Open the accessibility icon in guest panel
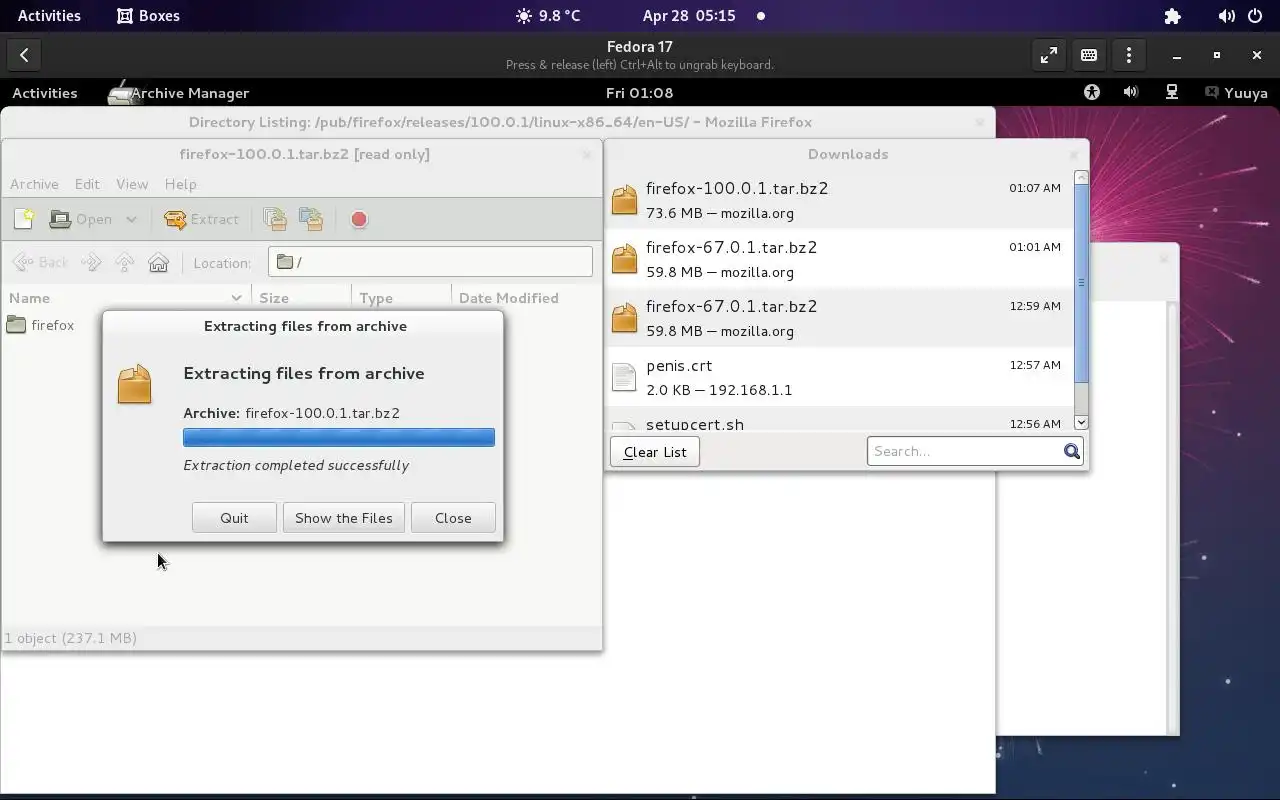Screen dimensions: 1280x800 [1092, 92]
